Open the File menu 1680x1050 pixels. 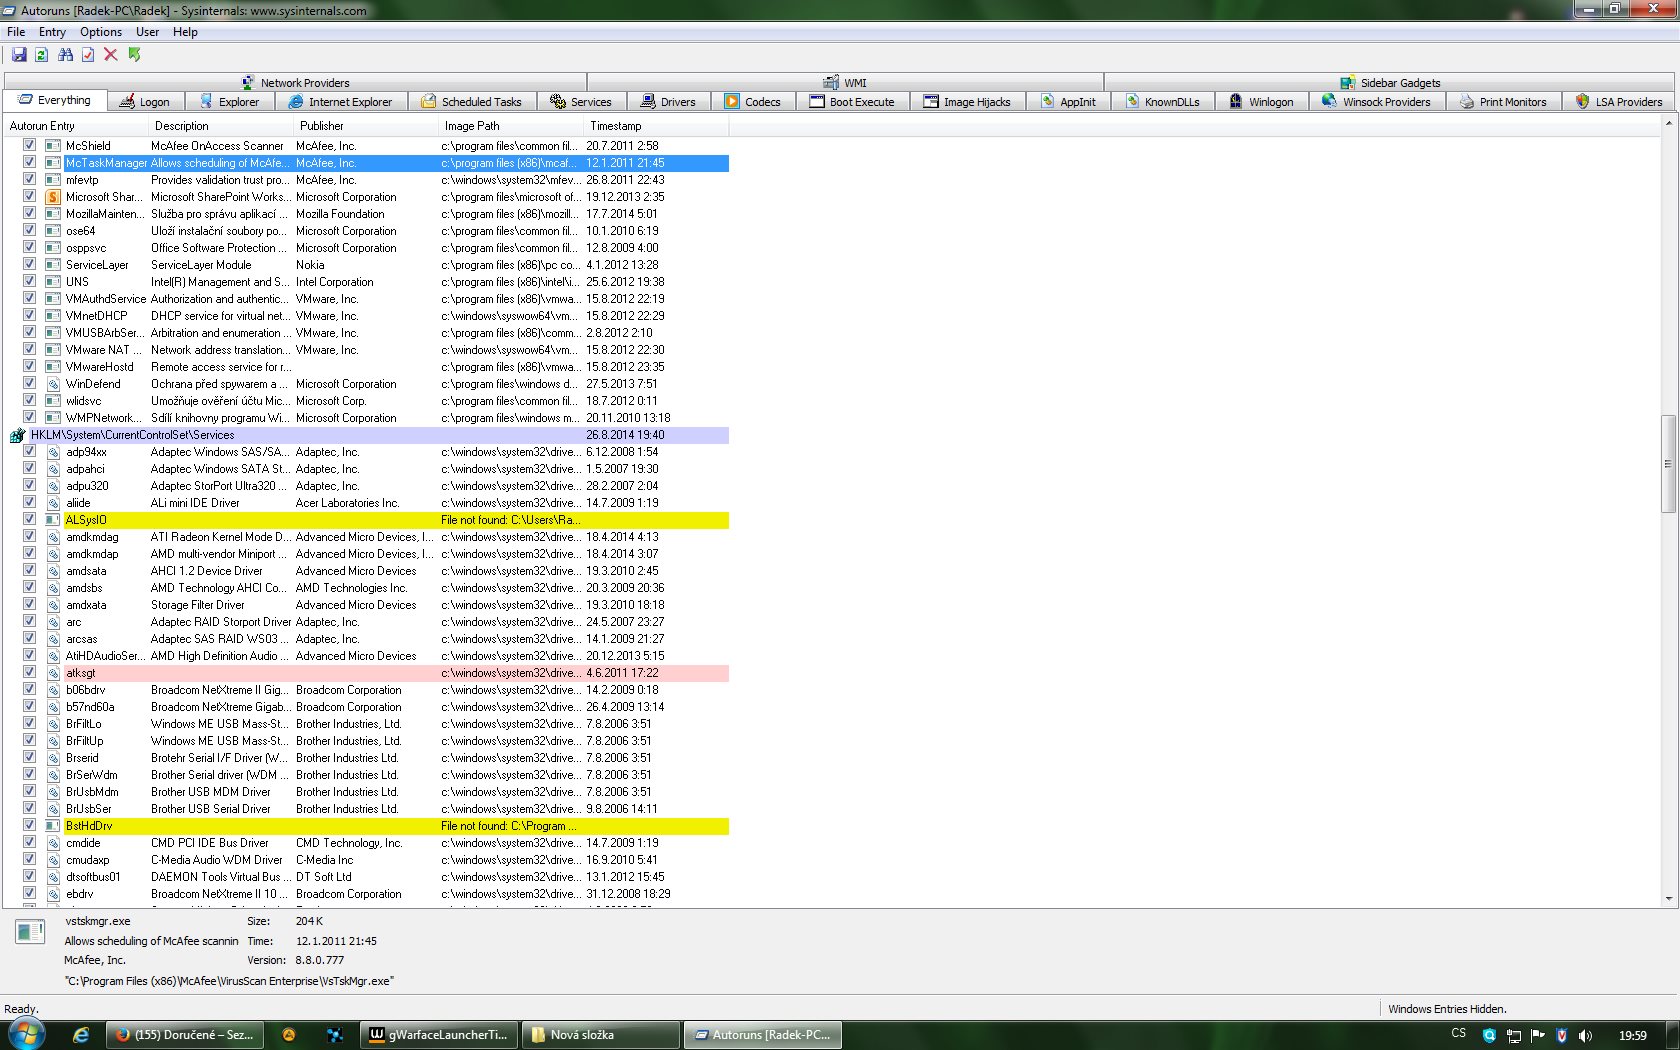click(16, 32)
